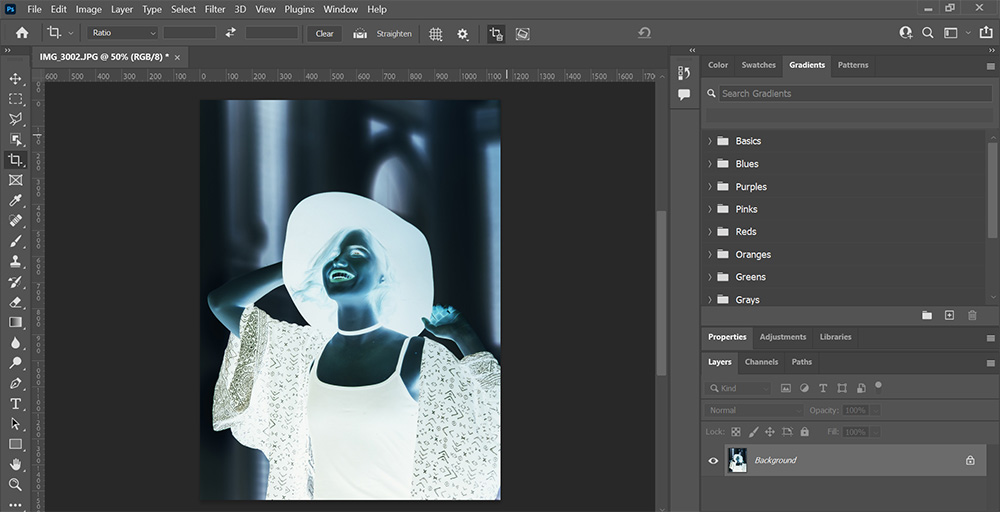Open the Ratio preset dropdown
This screenshot has height=512, width=1000.
click(122, 33)
